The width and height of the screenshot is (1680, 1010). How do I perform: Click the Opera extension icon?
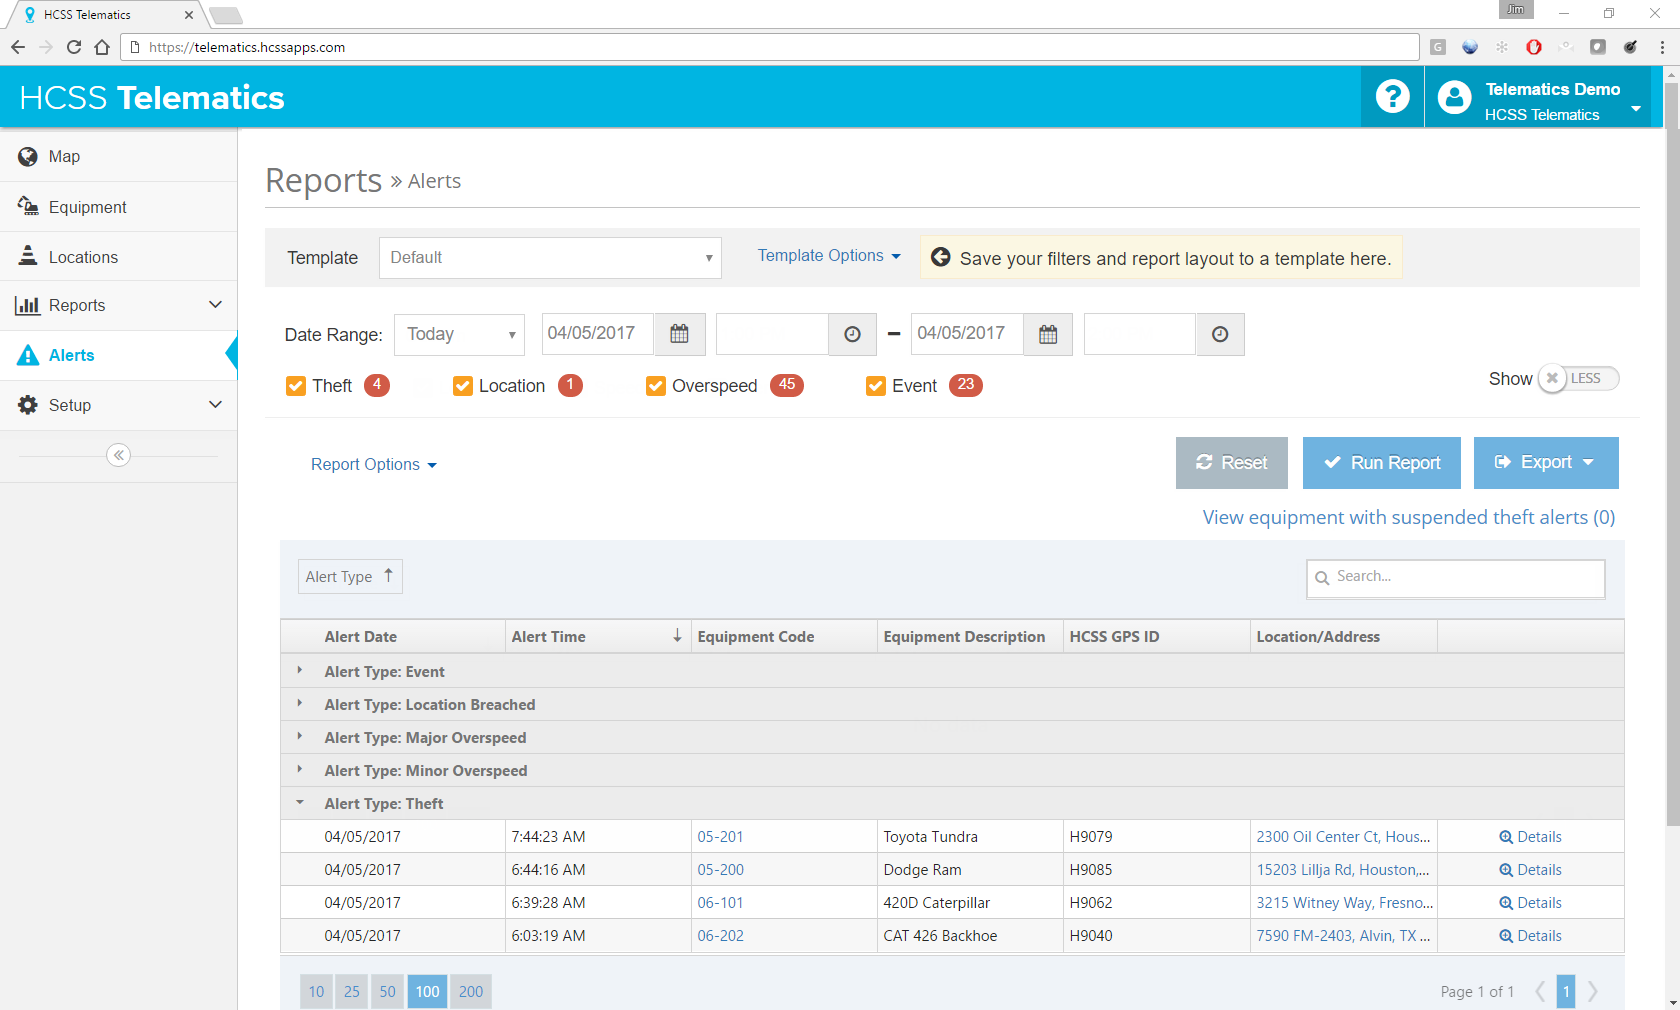tap(1534, 47)
